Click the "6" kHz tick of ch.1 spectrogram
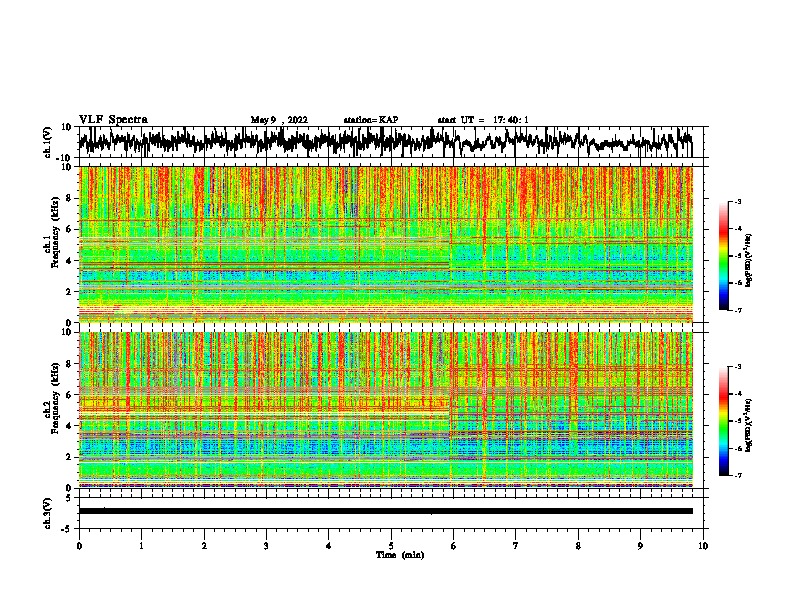 tap(70, 229)
